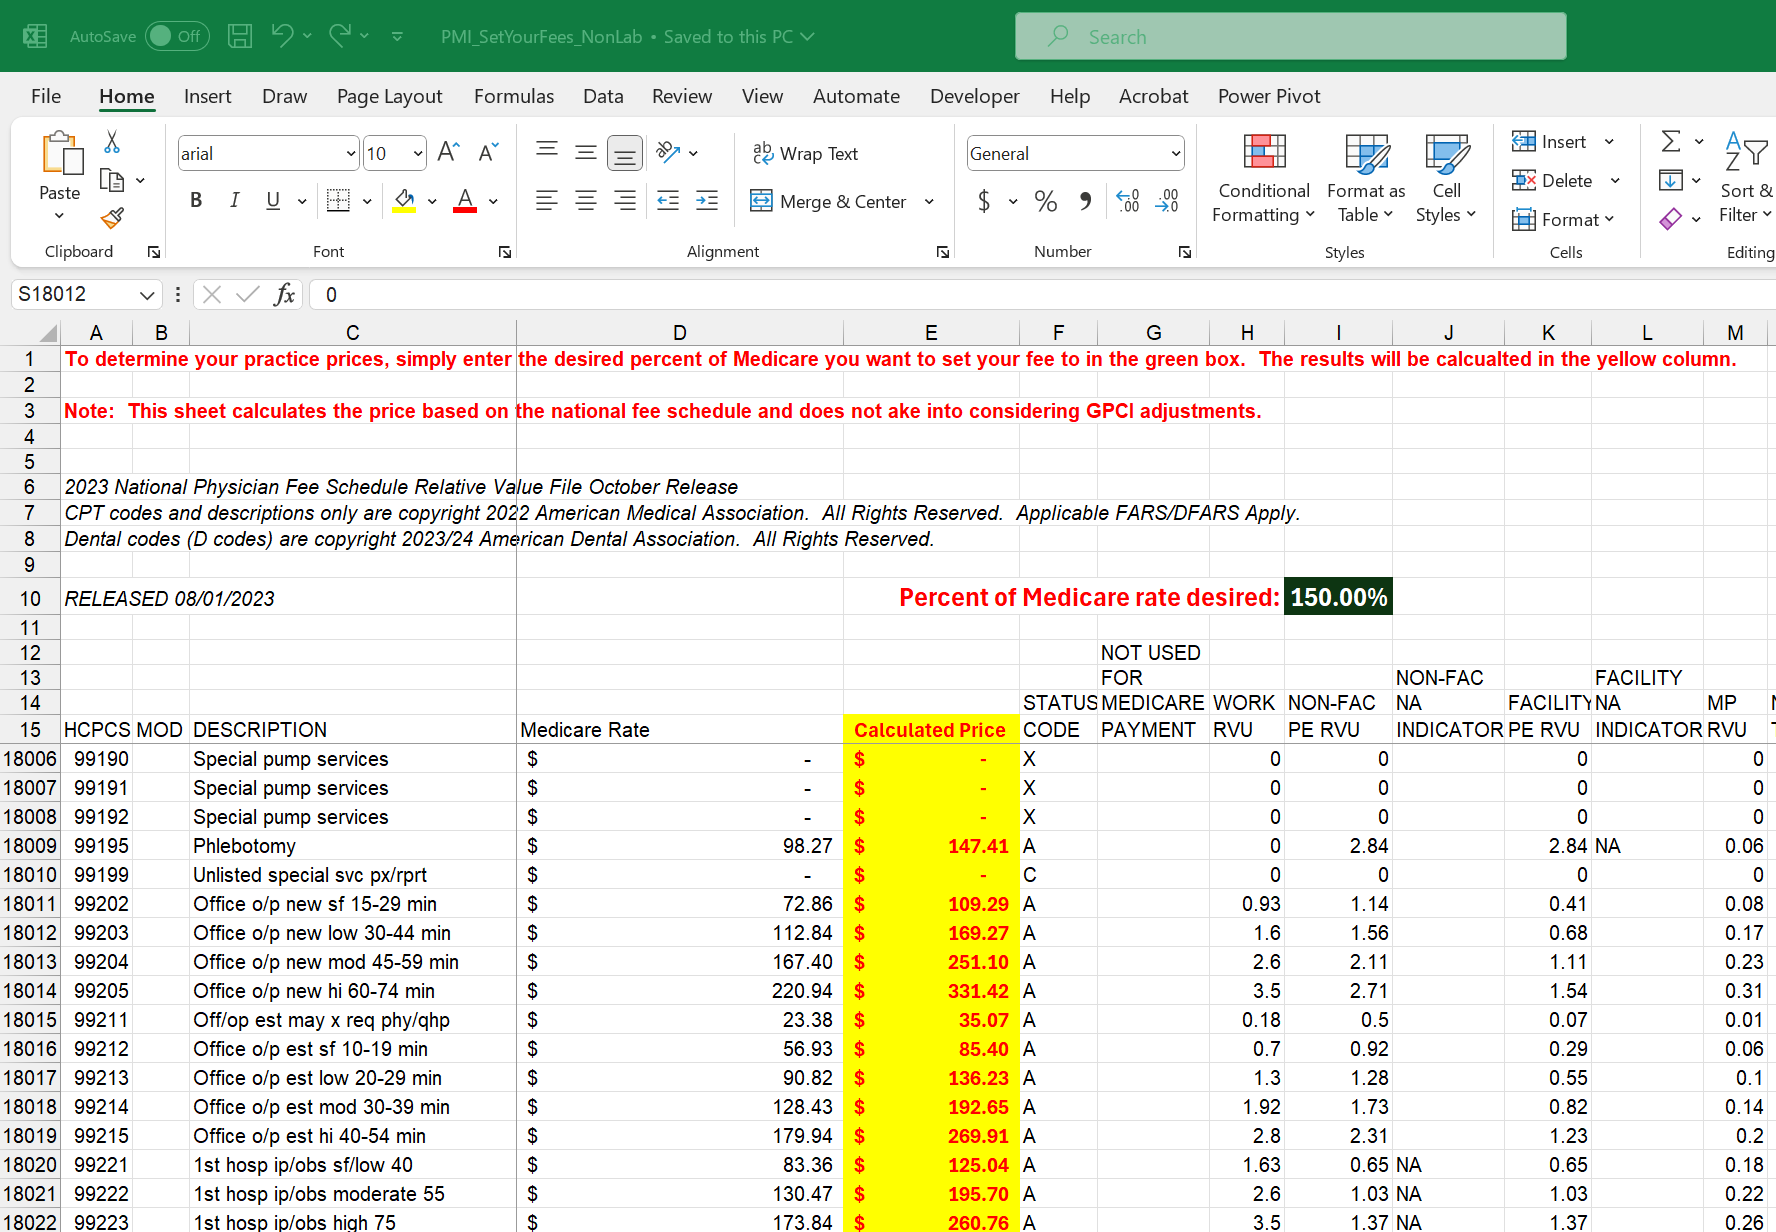Apply the yellow fill color swatch

click(404, 201)
